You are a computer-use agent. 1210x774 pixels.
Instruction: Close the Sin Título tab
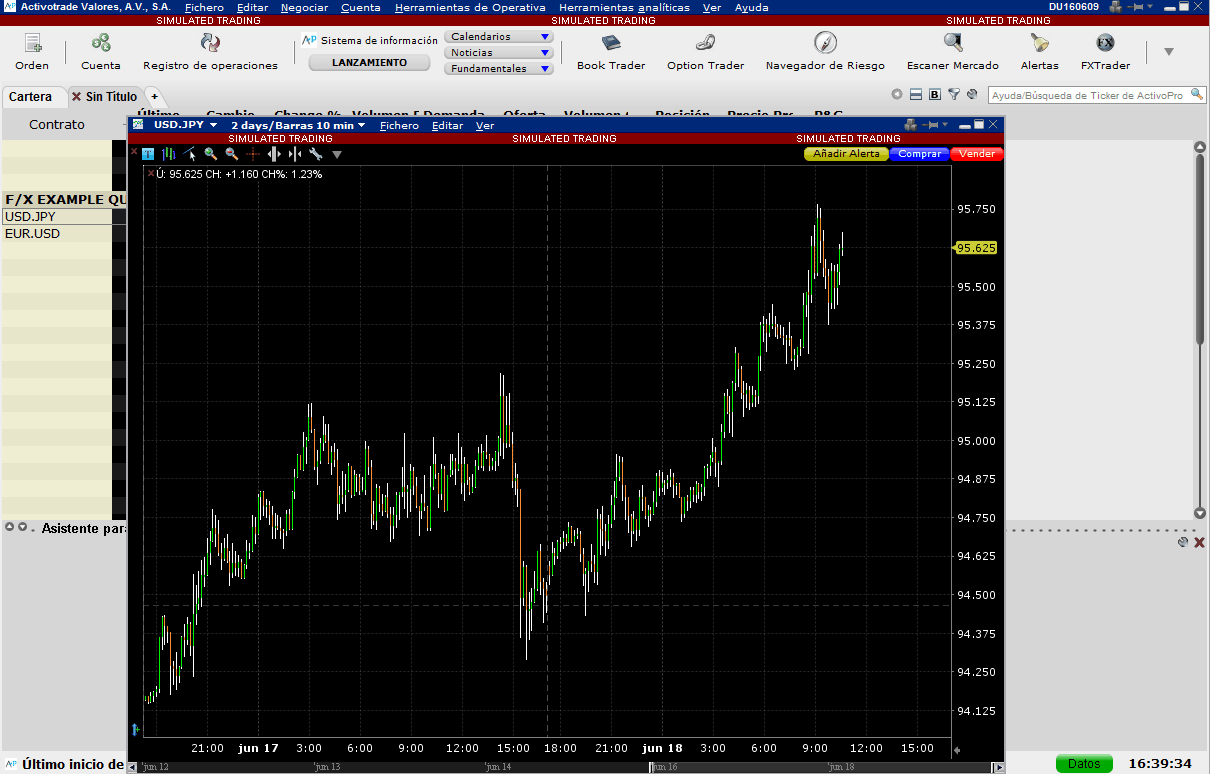tap(76, 97)
